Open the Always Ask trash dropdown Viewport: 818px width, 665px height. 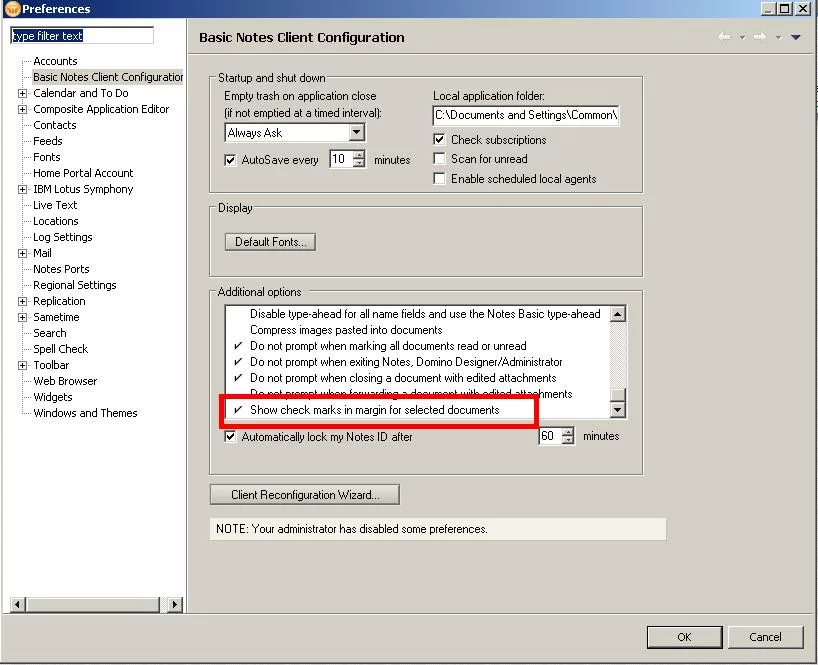coord(357,133)
